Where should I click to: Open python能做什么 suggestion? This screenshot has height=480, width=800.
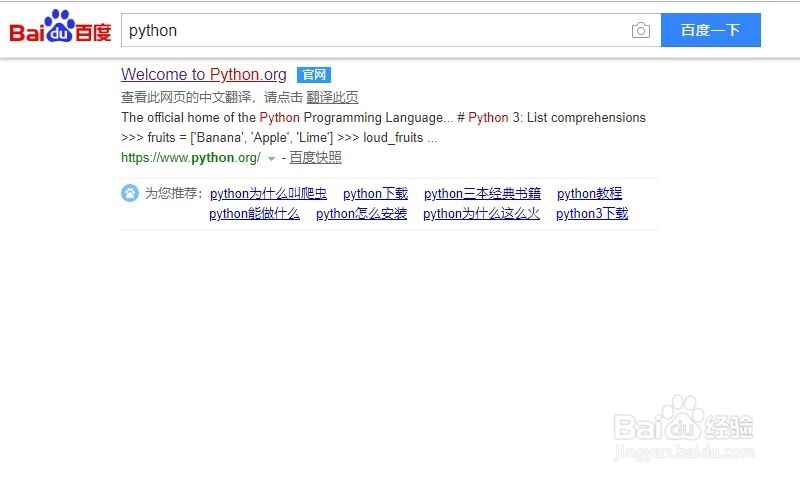255,214
